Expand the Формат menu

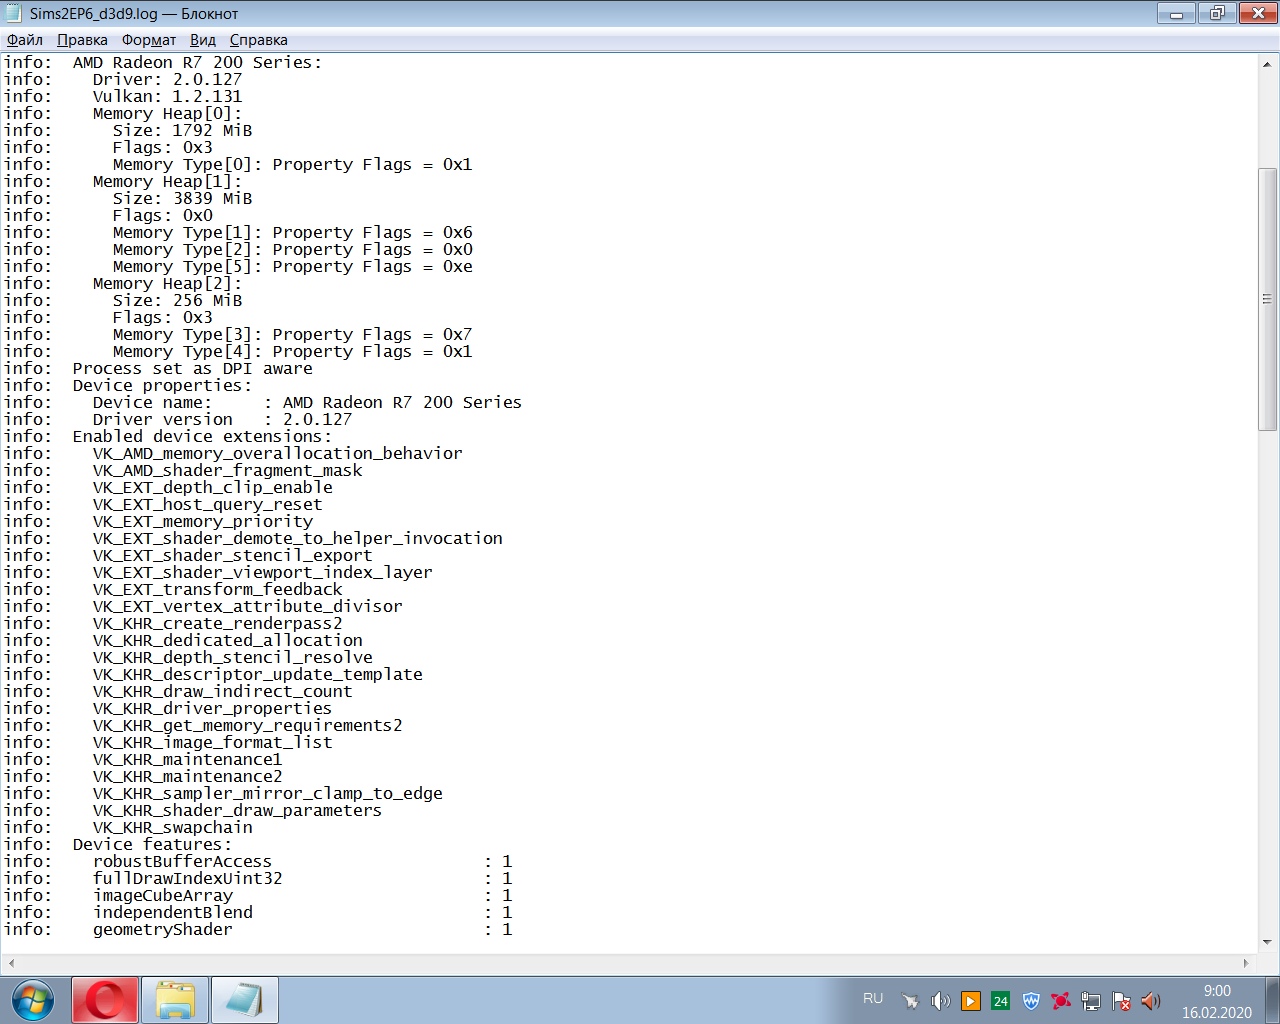pos(148,40)
